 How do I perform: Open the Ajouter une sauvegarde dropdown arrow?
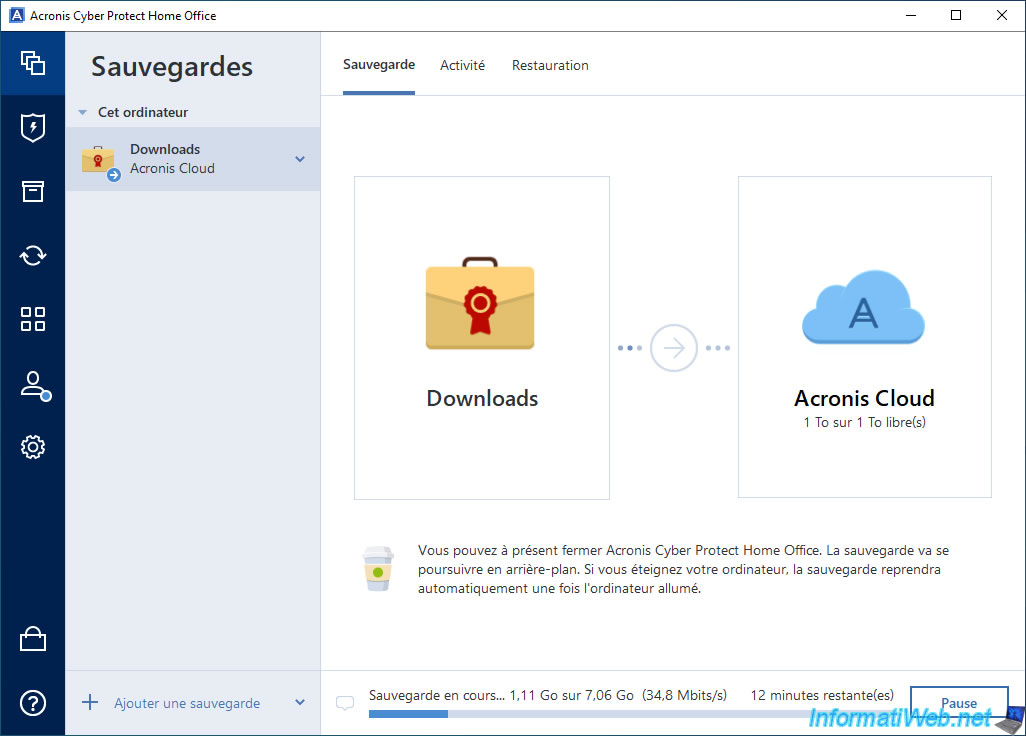click(x=300, y=703)
